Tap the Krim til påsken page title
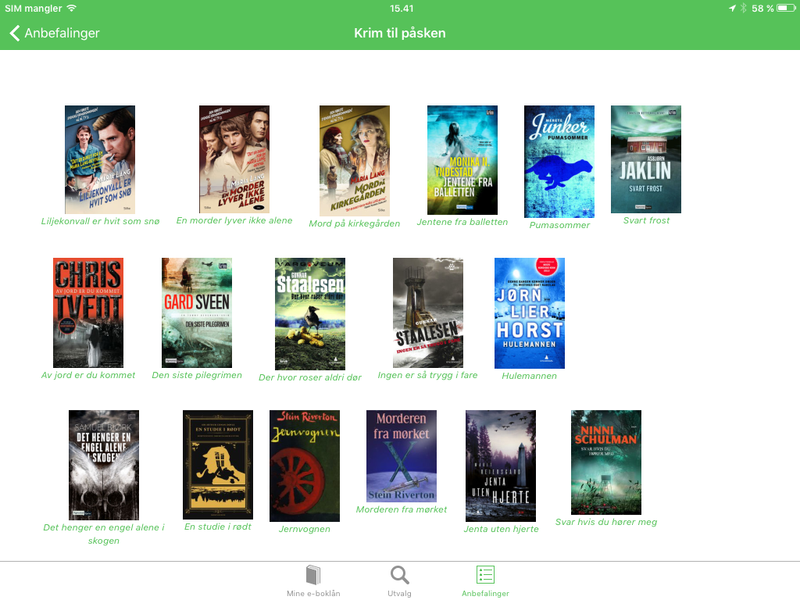 (400, 33)
